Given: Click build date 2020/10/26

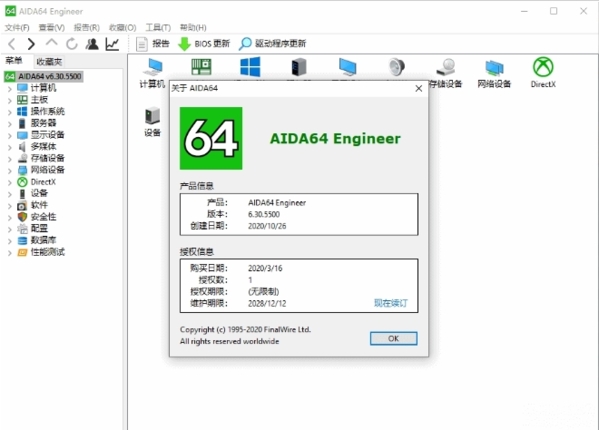Looking at the screenshot, I should click(x=267, y=226).
